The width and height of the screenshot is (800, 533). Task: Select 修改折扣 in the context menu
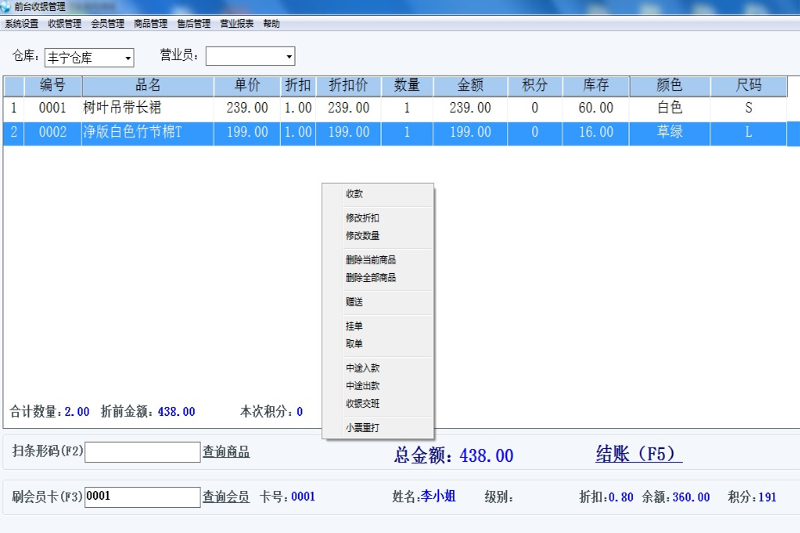[x=362, y=218]
